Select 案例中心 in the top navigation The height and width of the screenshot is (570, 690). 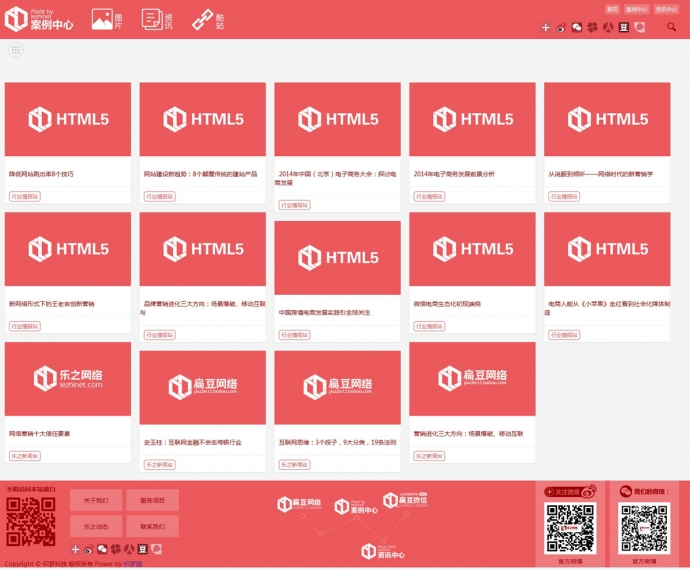coord(636,9)
